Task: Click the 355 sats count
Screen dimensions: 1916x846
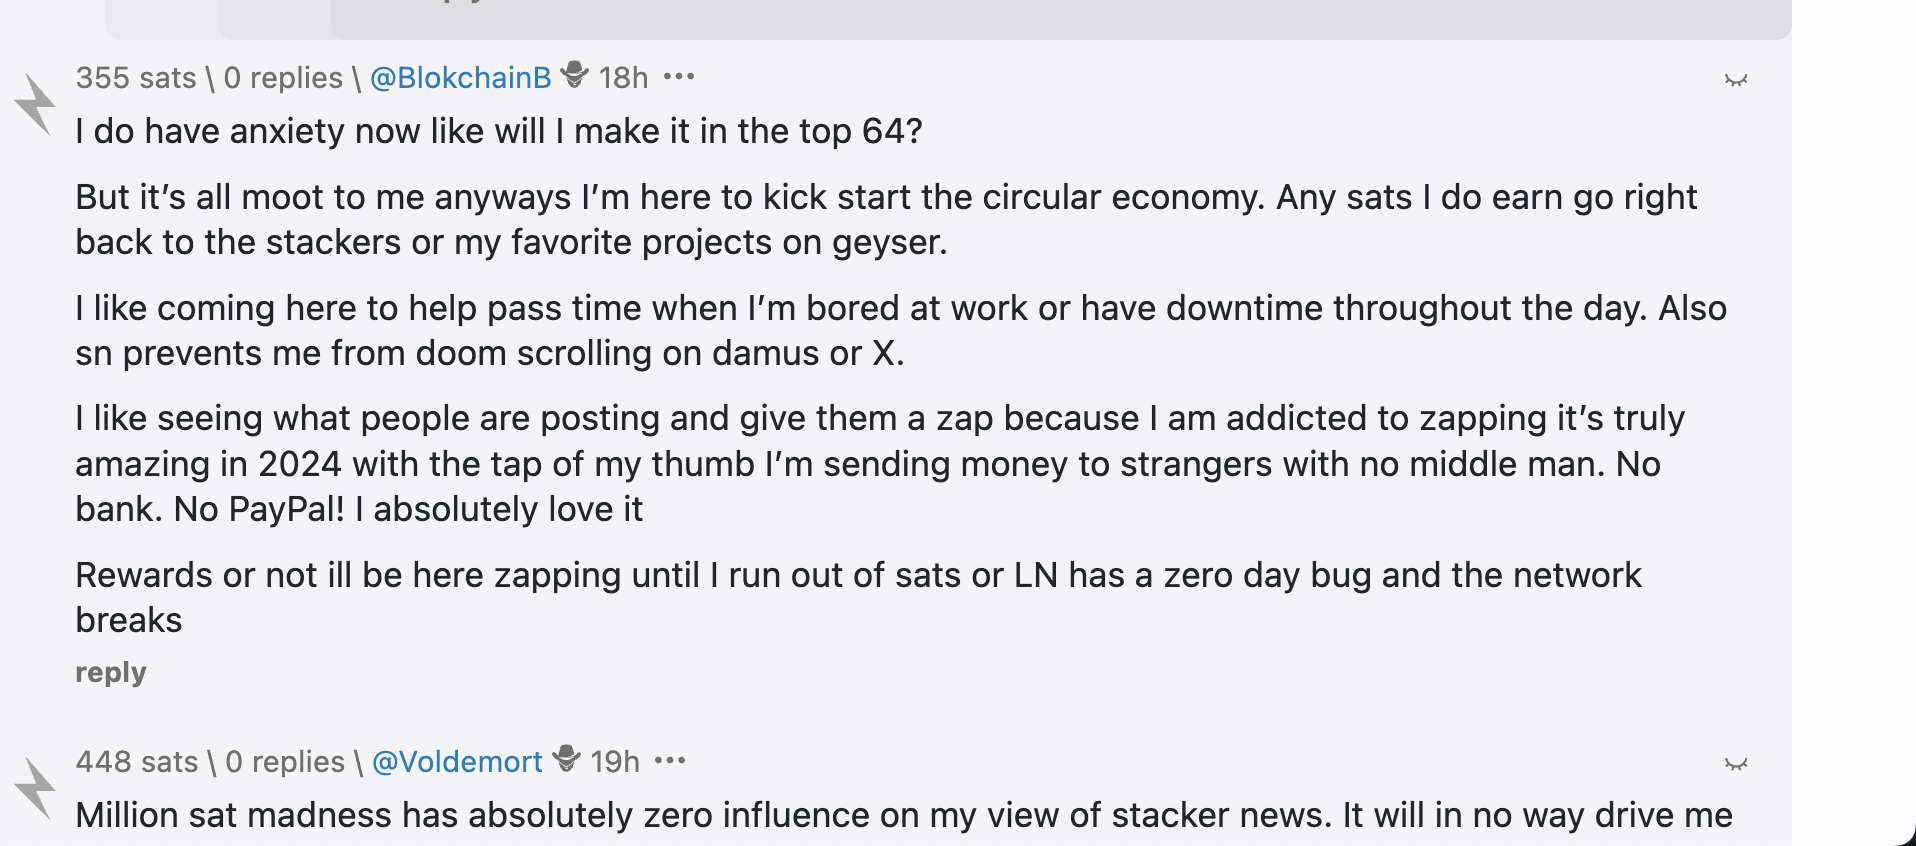Action: tap(136, 78)
